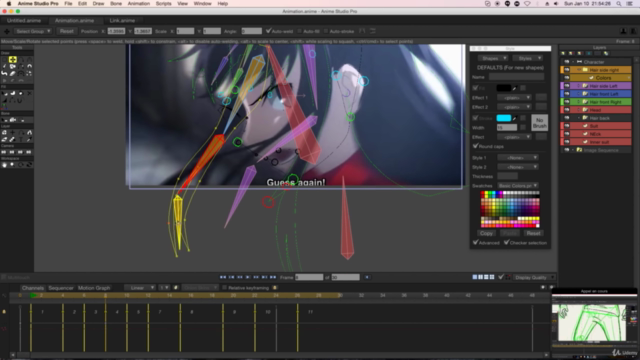This screenshot has height=360, width=640.
Task: Switch to the Motion Graph tab
Action: coord(94,288)
